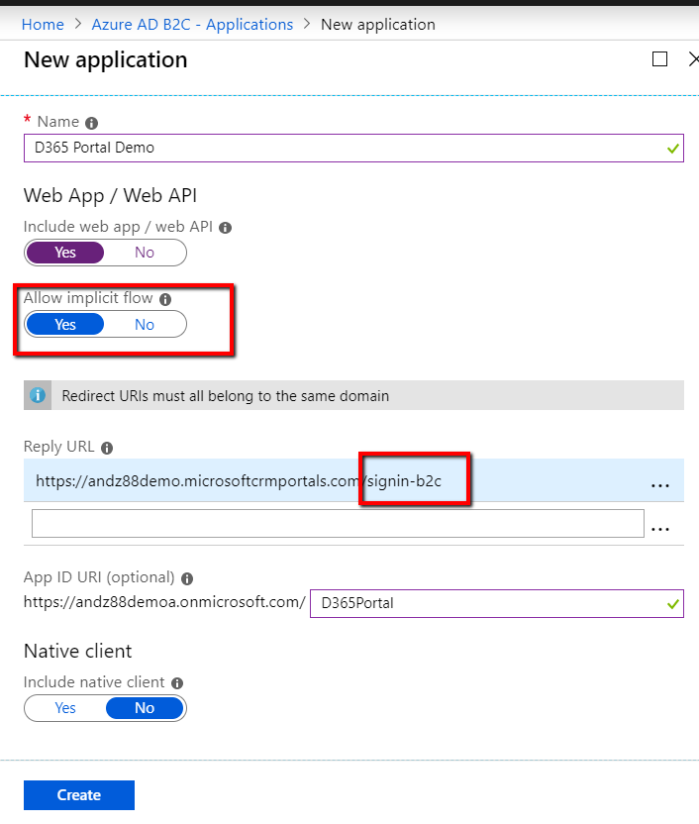
Task: Click the blue info icon in redirect URIs banner
Action: [x=39, y=396]
